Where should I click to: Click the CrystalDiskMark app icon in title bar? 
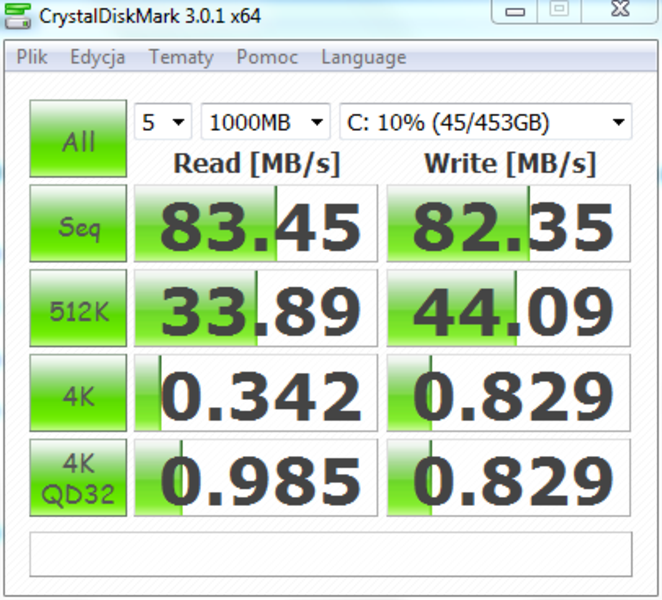17,16
